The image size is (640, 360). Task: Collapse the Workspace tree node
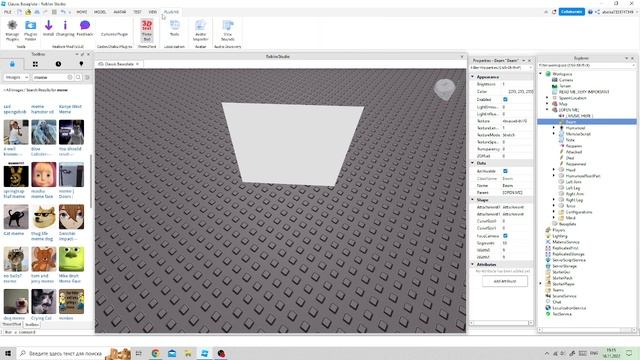pyautogui.click(x=541, y=74)
